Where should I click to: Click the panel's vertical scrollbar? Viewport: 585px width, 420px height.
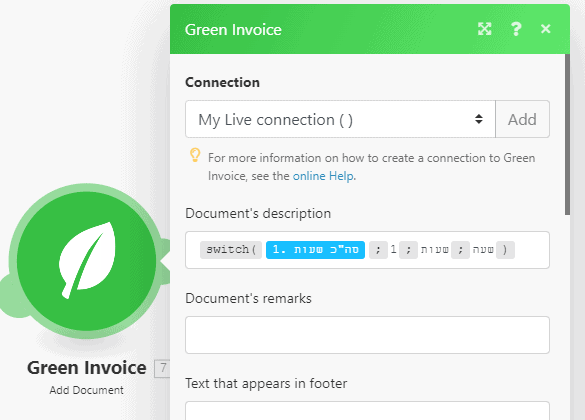[x=567, y=134]
